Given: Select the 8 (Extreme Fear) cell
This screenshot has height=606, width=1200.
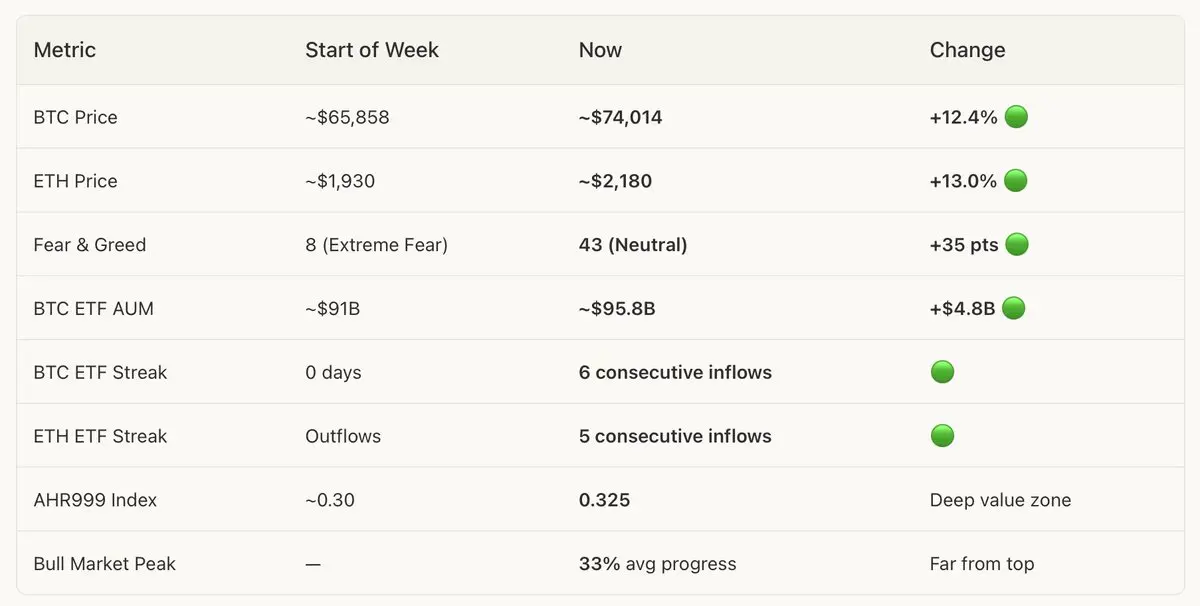Looking at the screenshot, I should point(377,245).
